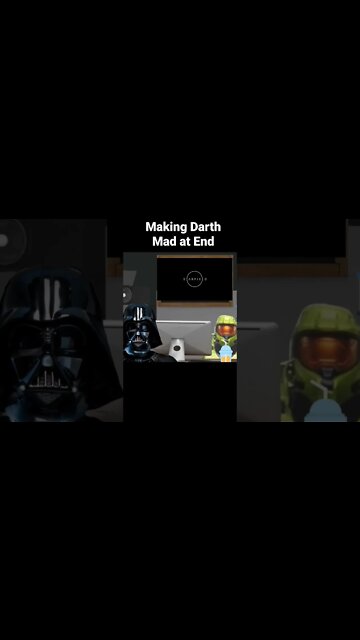Click the center video frame
360x640 pixels.
pos(180,307)
